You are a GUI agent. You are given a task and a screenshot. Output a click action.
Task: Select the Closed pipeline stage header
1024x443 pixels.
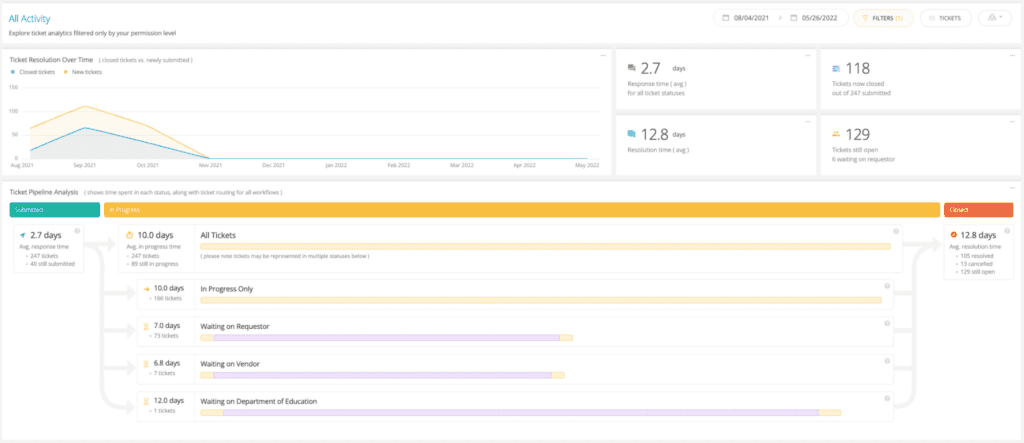(978, 209)
